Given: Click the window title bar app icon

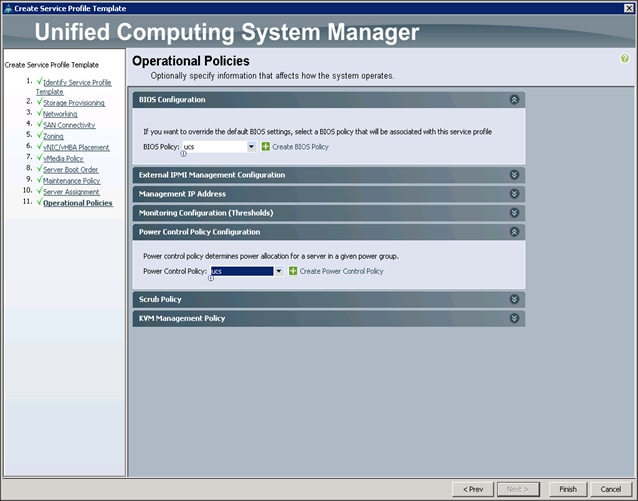Looking at the screenshot, I should pyautogui.click(x=7, y=9).
